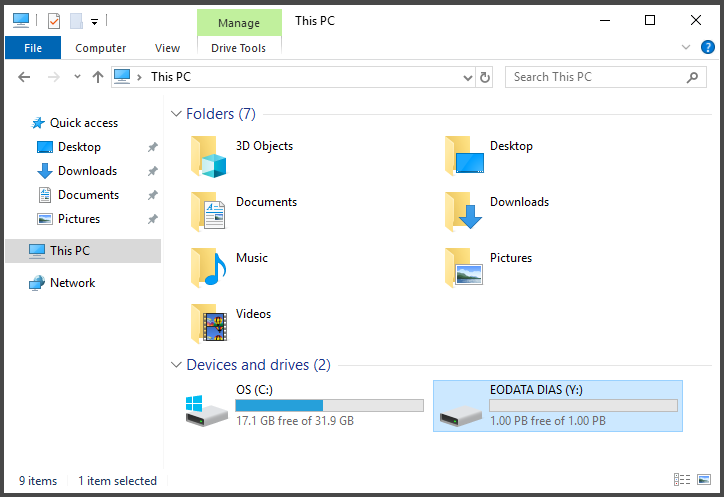Switch to the View ribbon tab
The image size is (724, 497).
[167, 48]
